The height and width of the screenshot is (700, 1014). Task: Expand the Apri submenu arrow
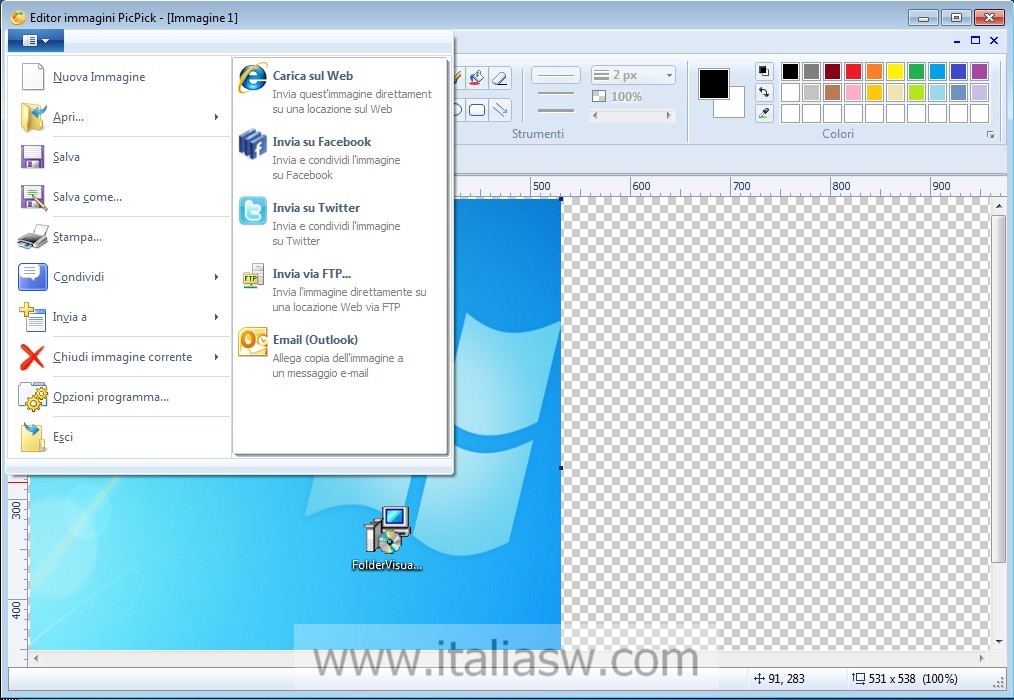click(216, 117)
